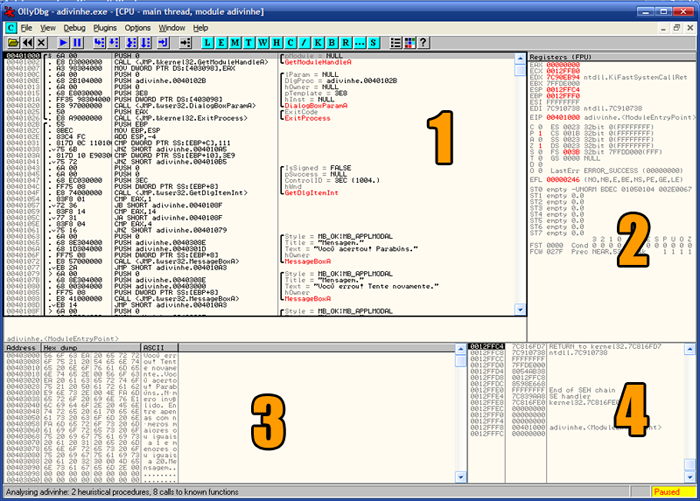Open the Window menu
Viewport: 700px width, 501px height.
(x=172, y=28)
